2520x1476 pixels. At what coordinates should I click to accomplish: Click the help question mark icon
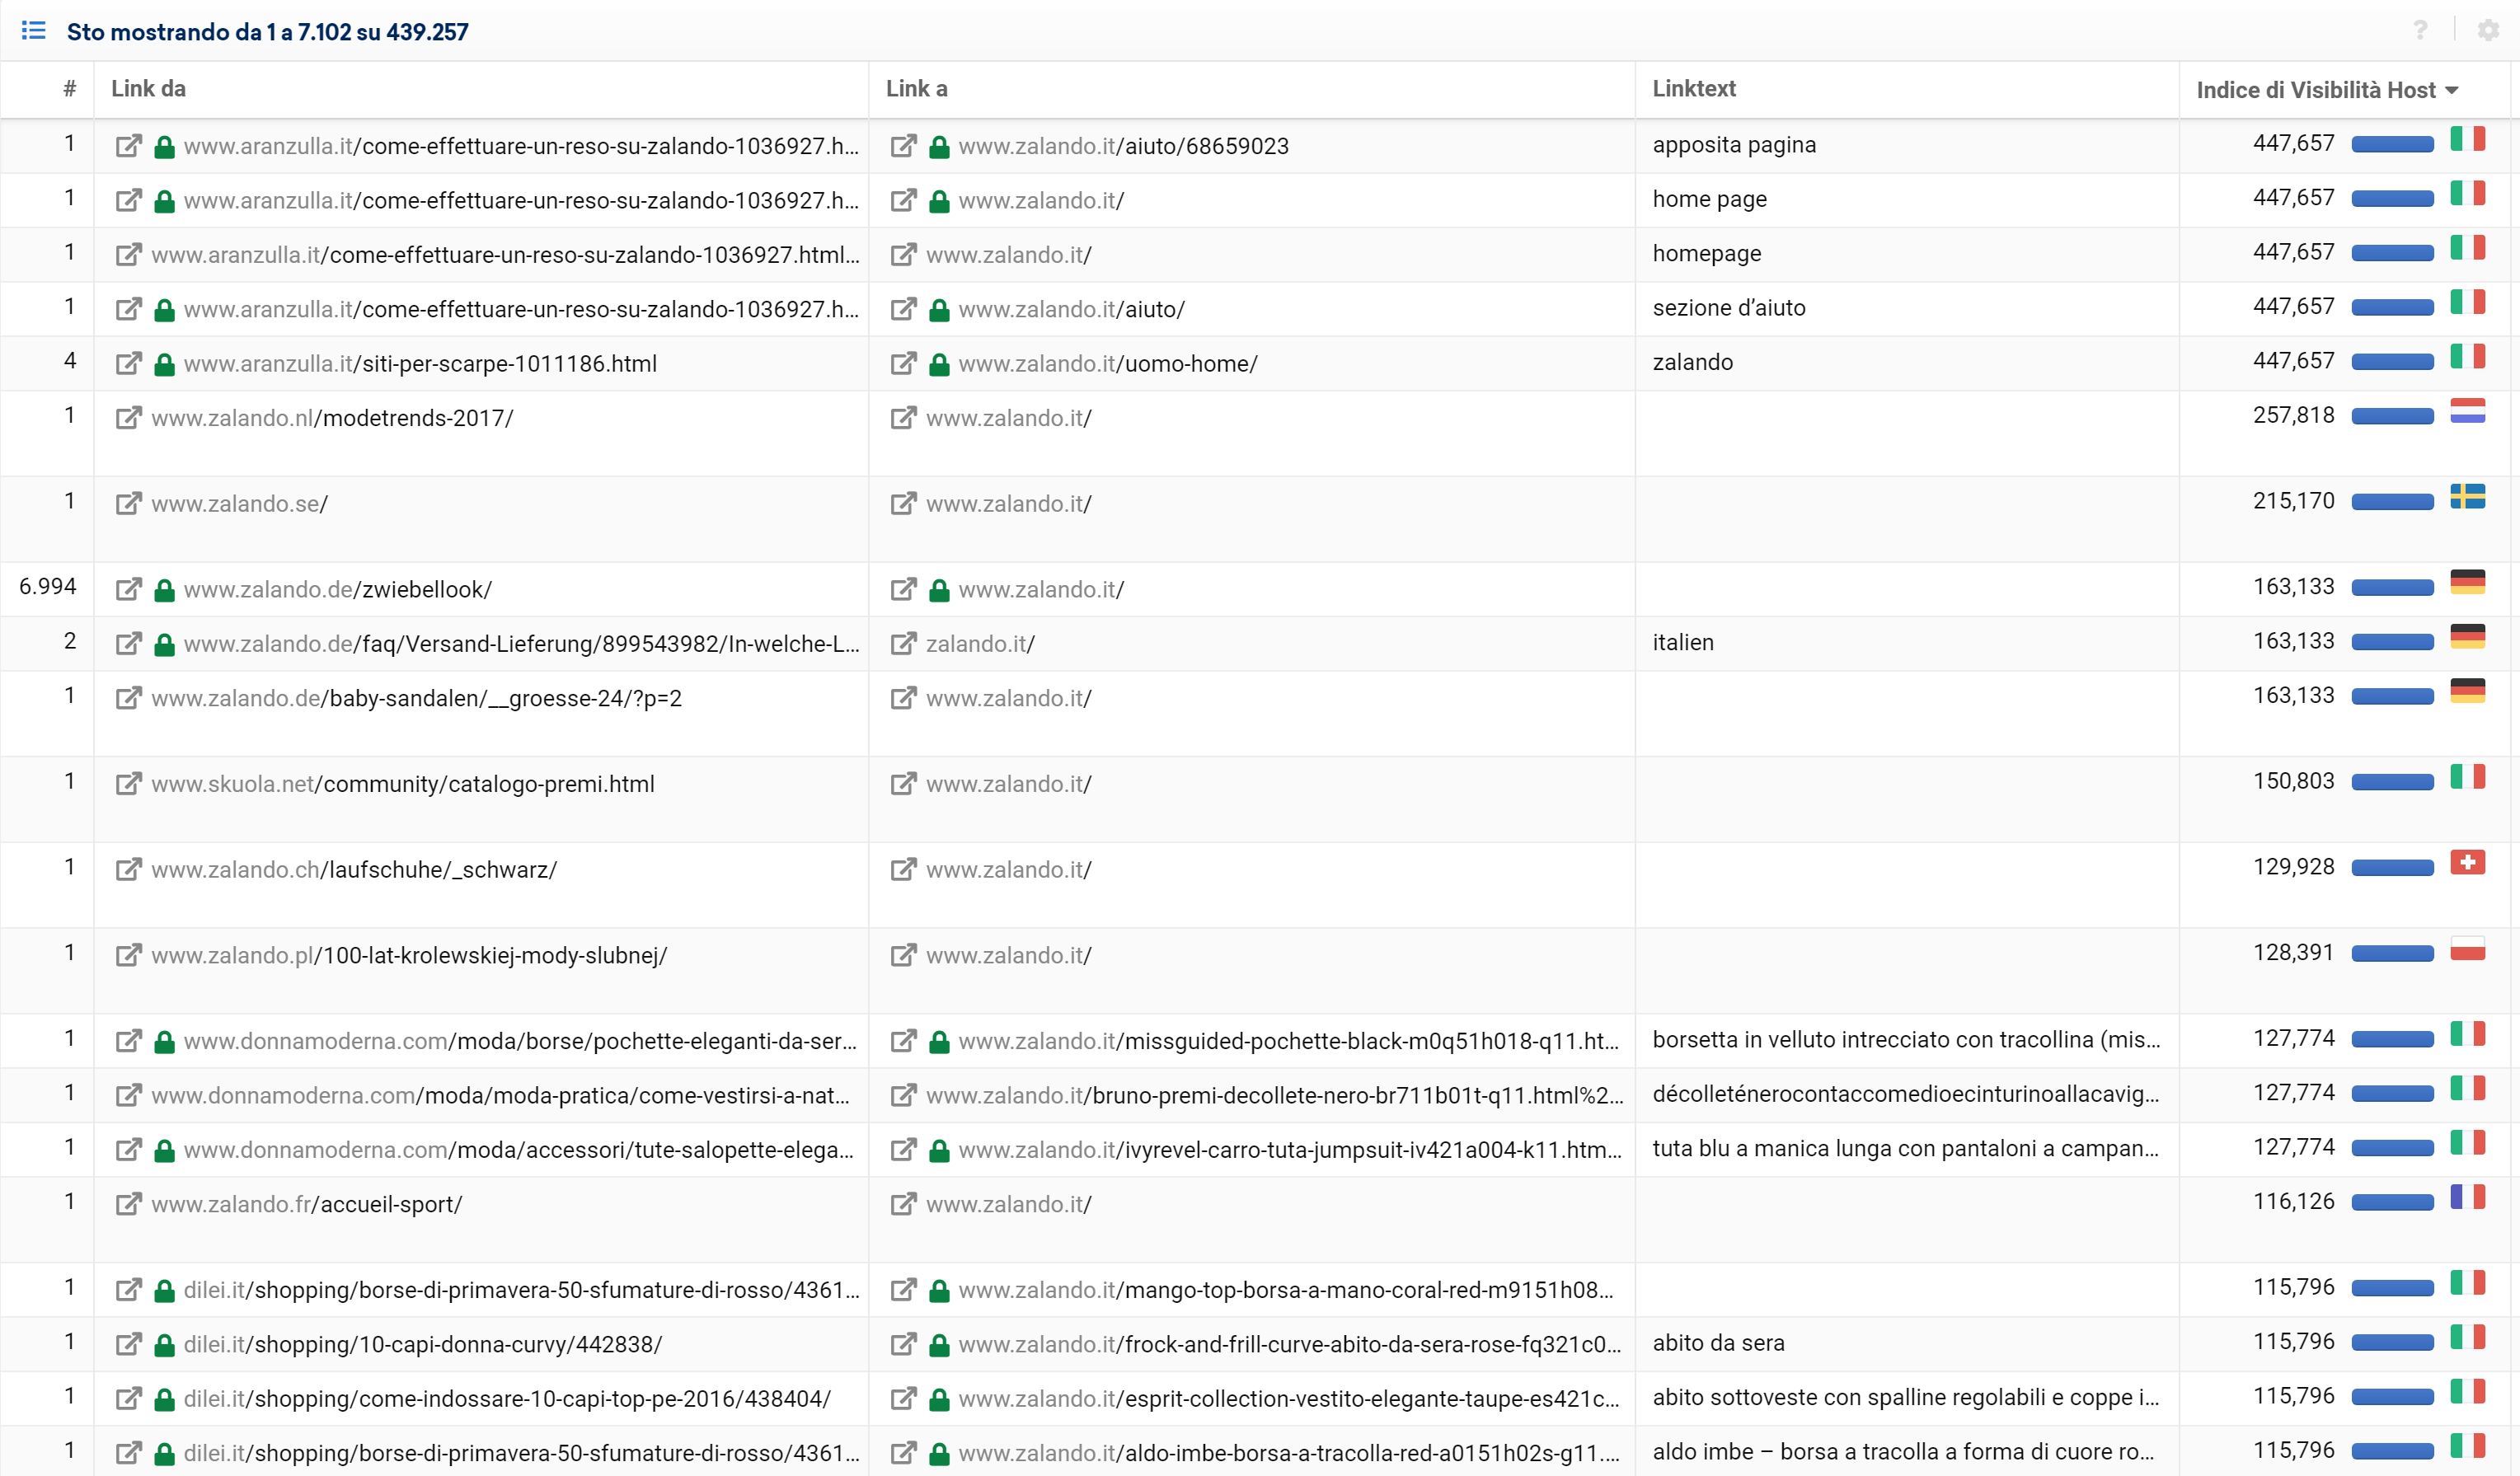pos(2419,30)
